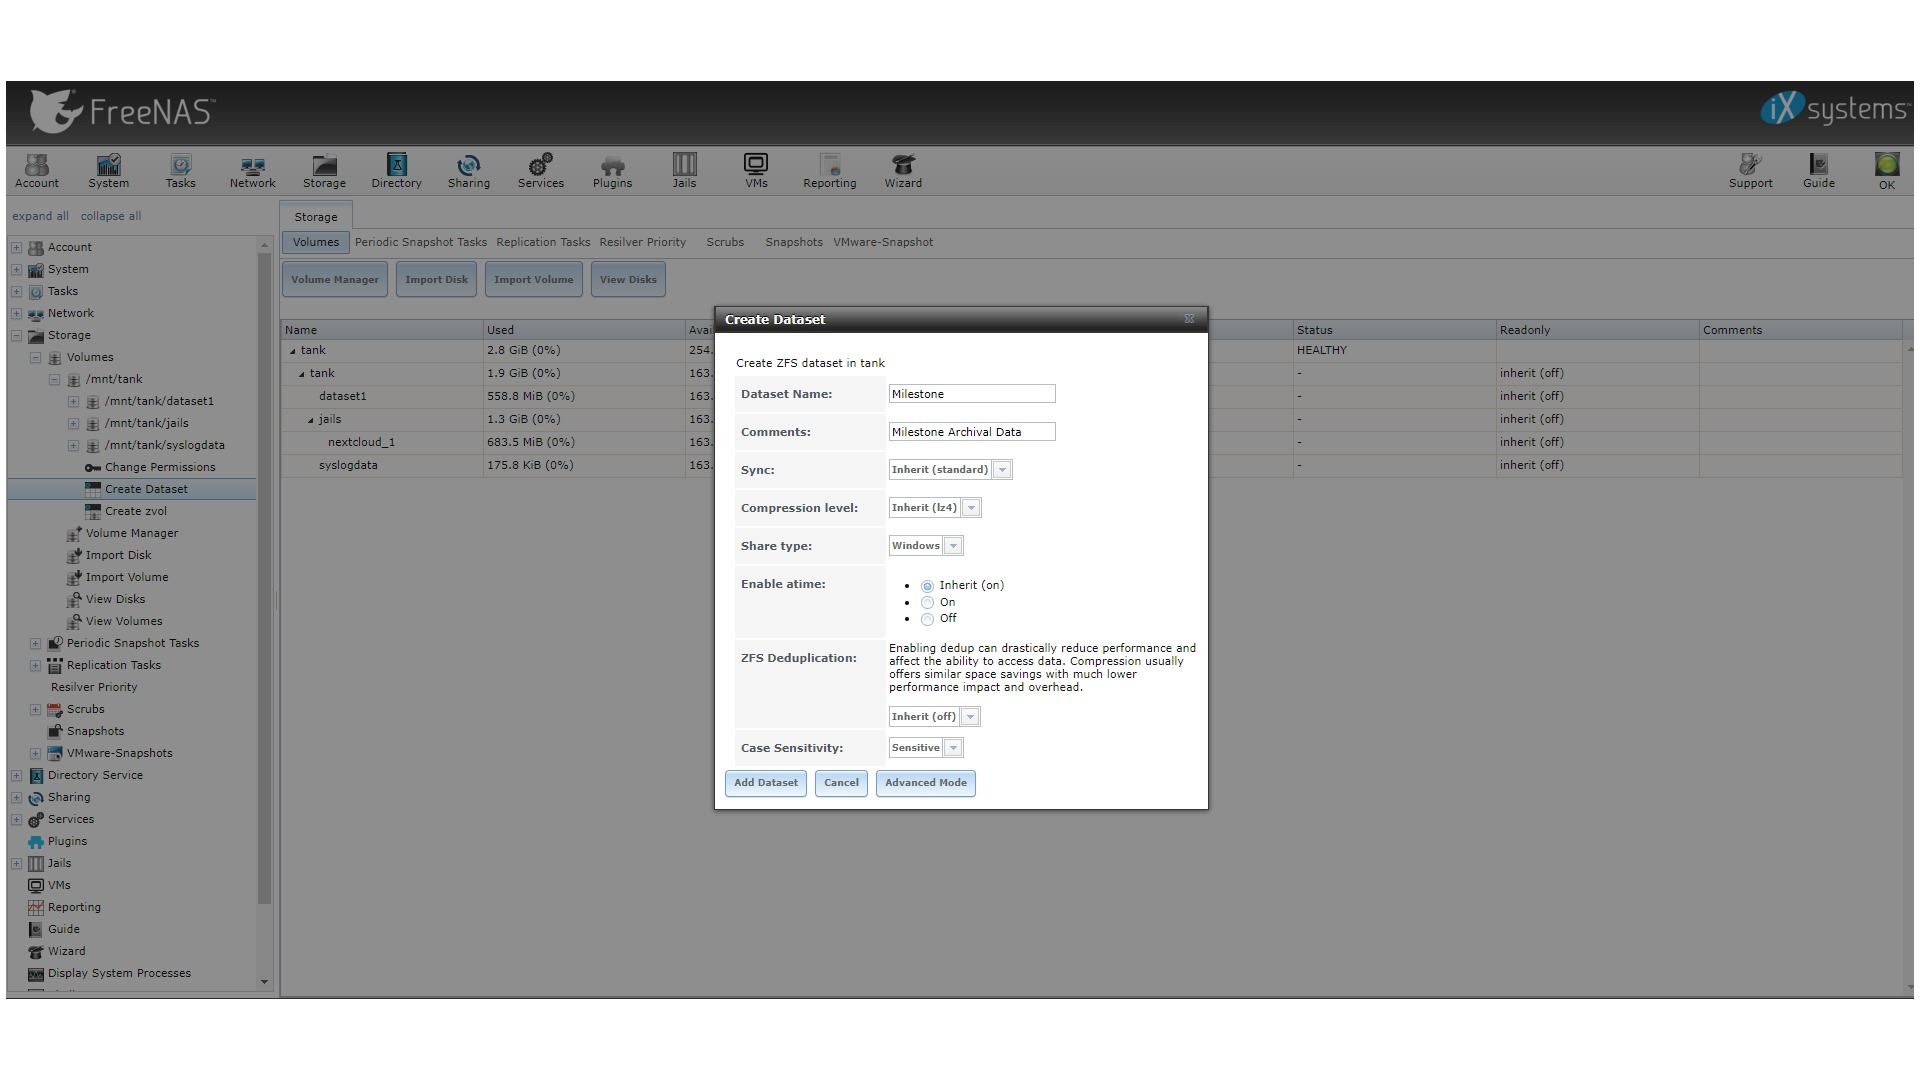Viewport: 1920px width, 1080px height.
Task: Switch to Replication Tasks tab
Action: 543,242
